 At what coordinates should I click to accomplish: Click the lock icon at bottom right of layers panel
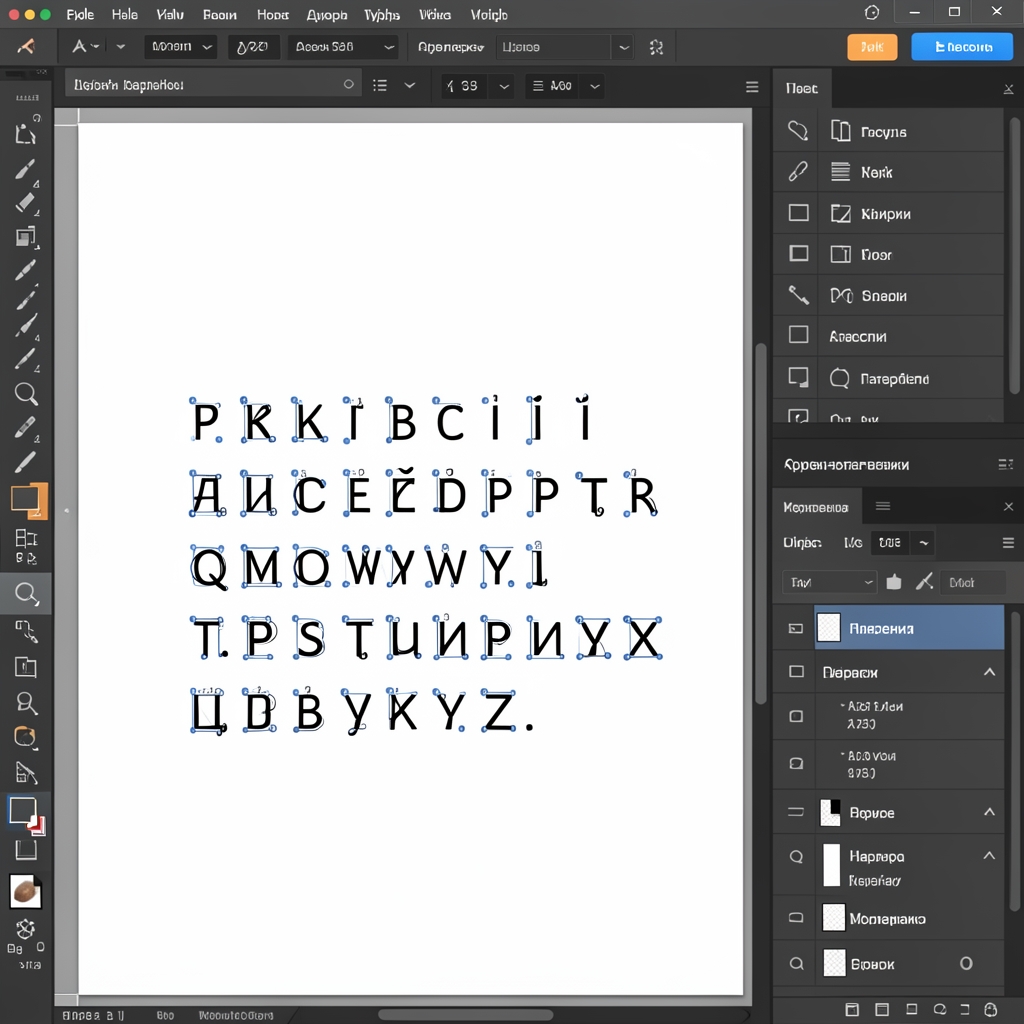990,1009
